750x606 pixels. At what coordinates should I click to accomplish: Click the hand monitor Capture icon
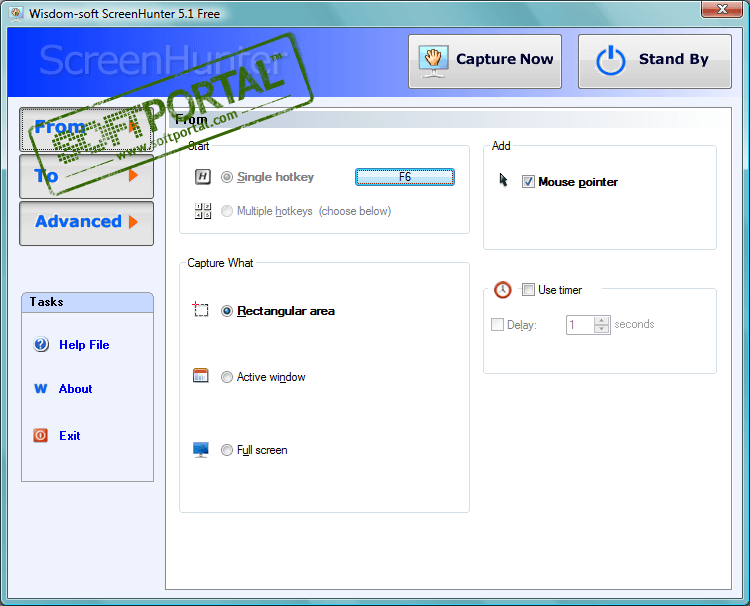coord(433,62)
